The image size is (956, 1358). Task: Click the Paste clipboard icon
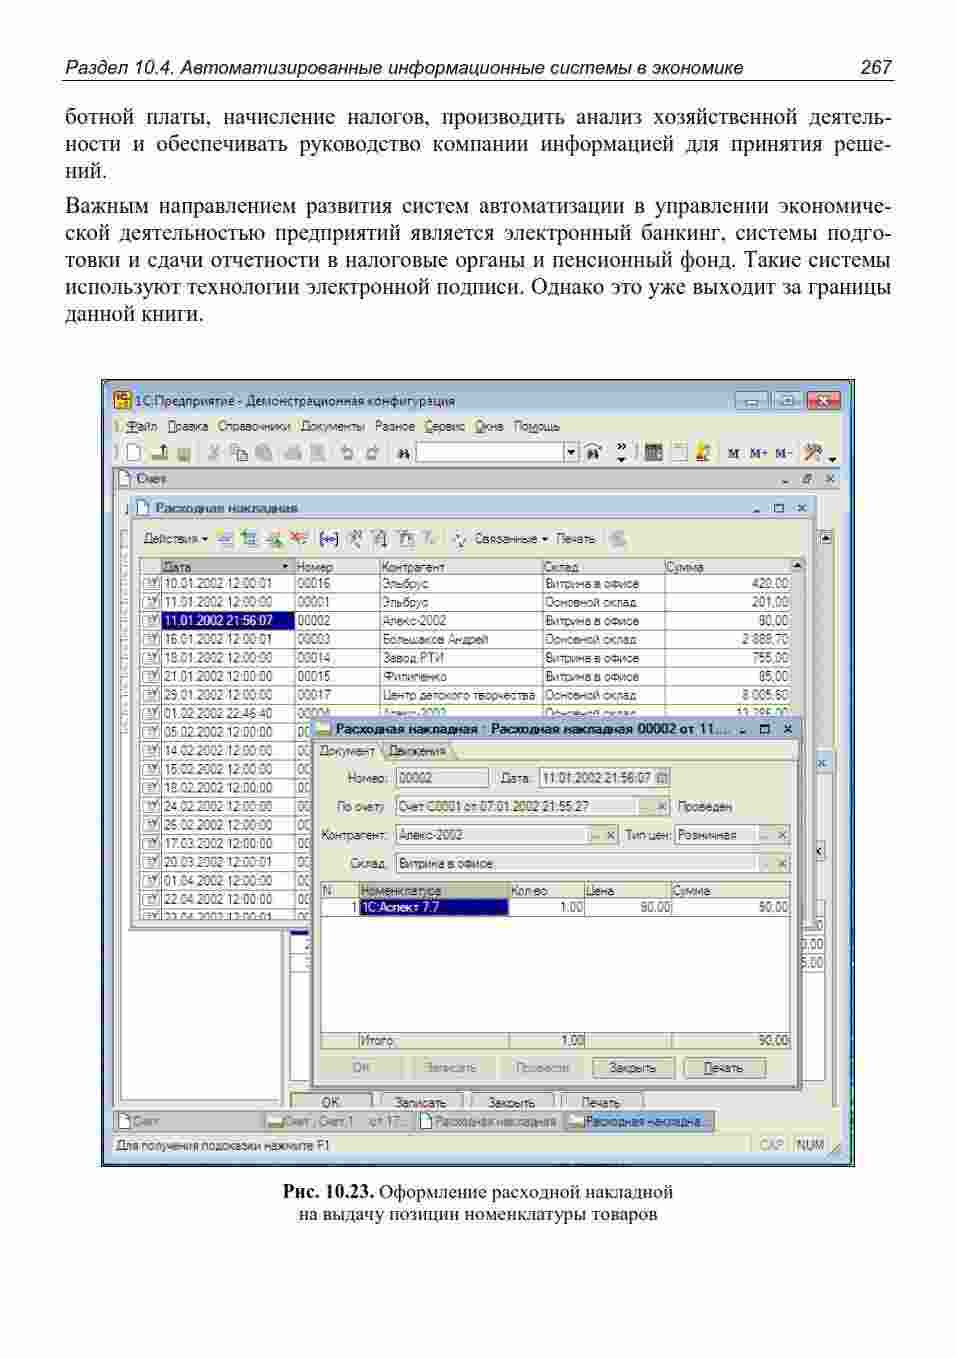[263, 453]
